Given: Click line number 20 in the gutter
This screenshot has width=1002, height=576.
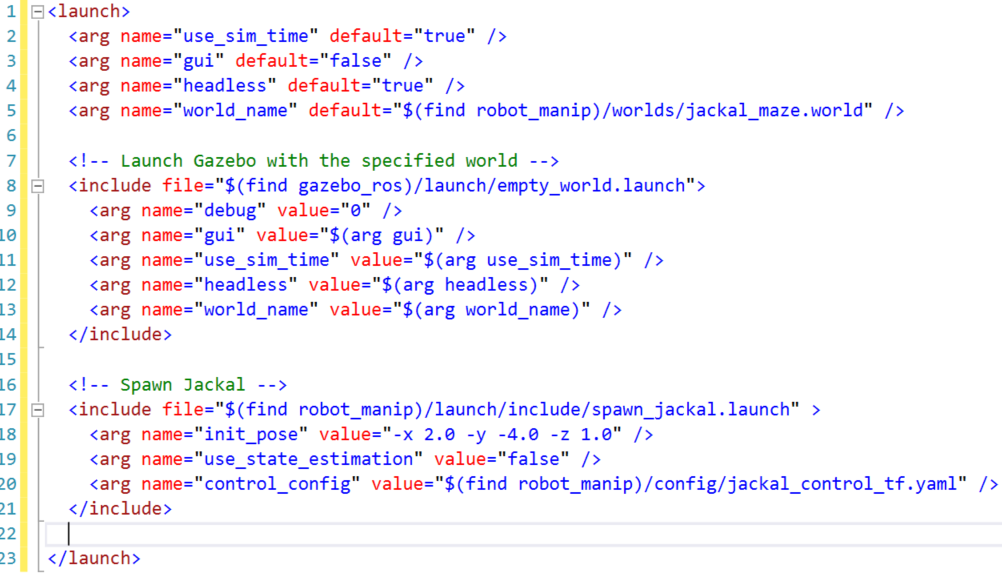Looking at the screenshot, I should point(8,484).
